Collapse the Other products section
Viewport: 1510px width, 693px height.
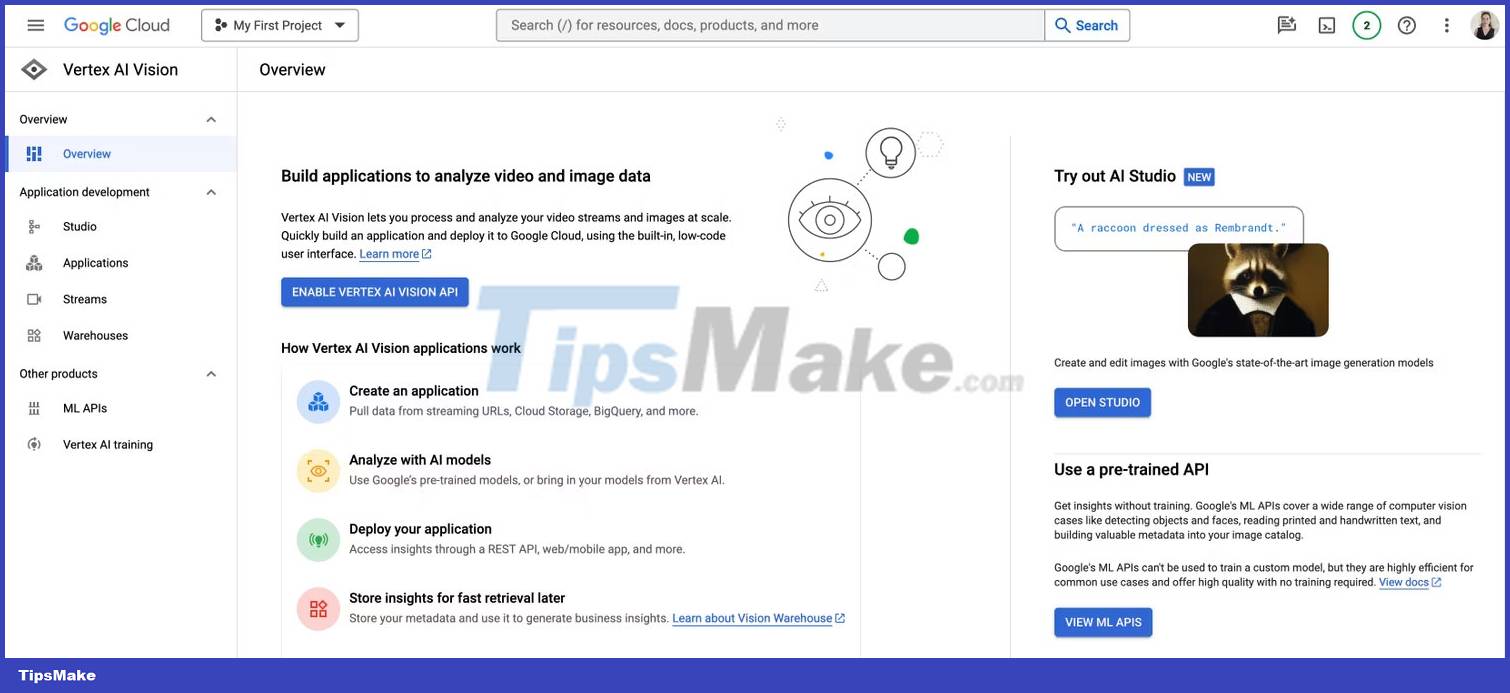(210, 373)
